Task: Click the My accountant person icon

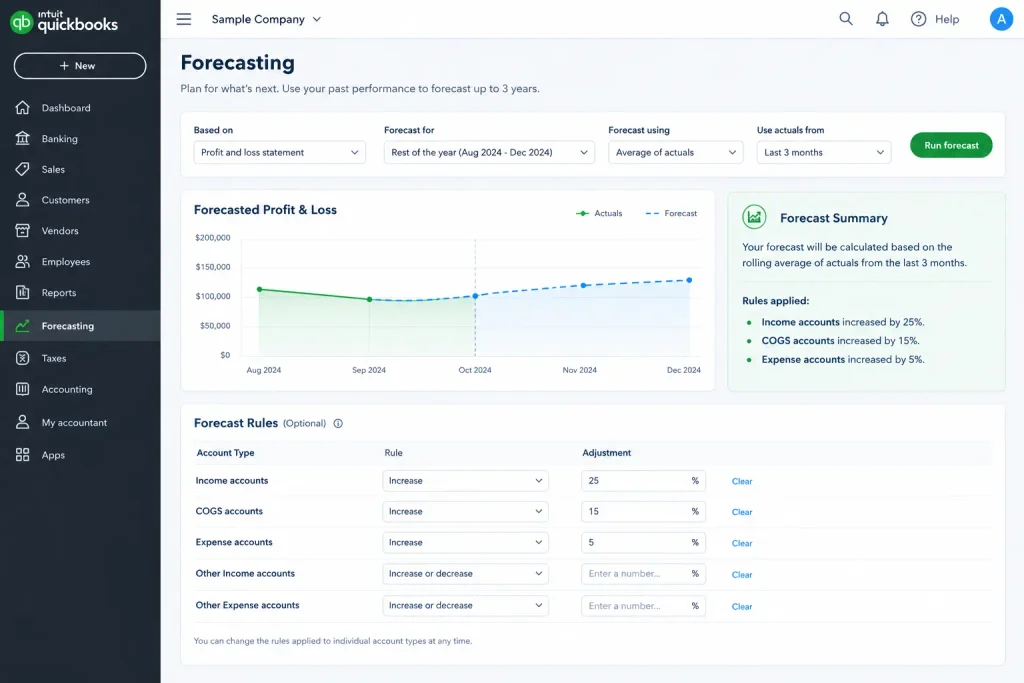Action: coord(22,422)
